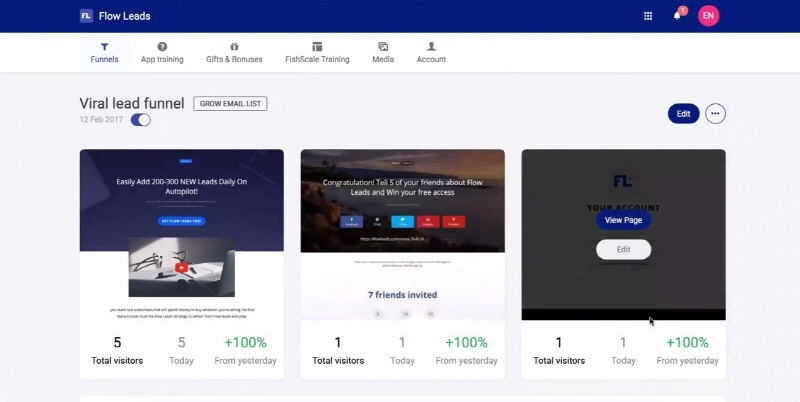Click the Google+ share button in second thumbnail
Image resolution: width=800 pixels, height=402 pixels.
(428, 221)
